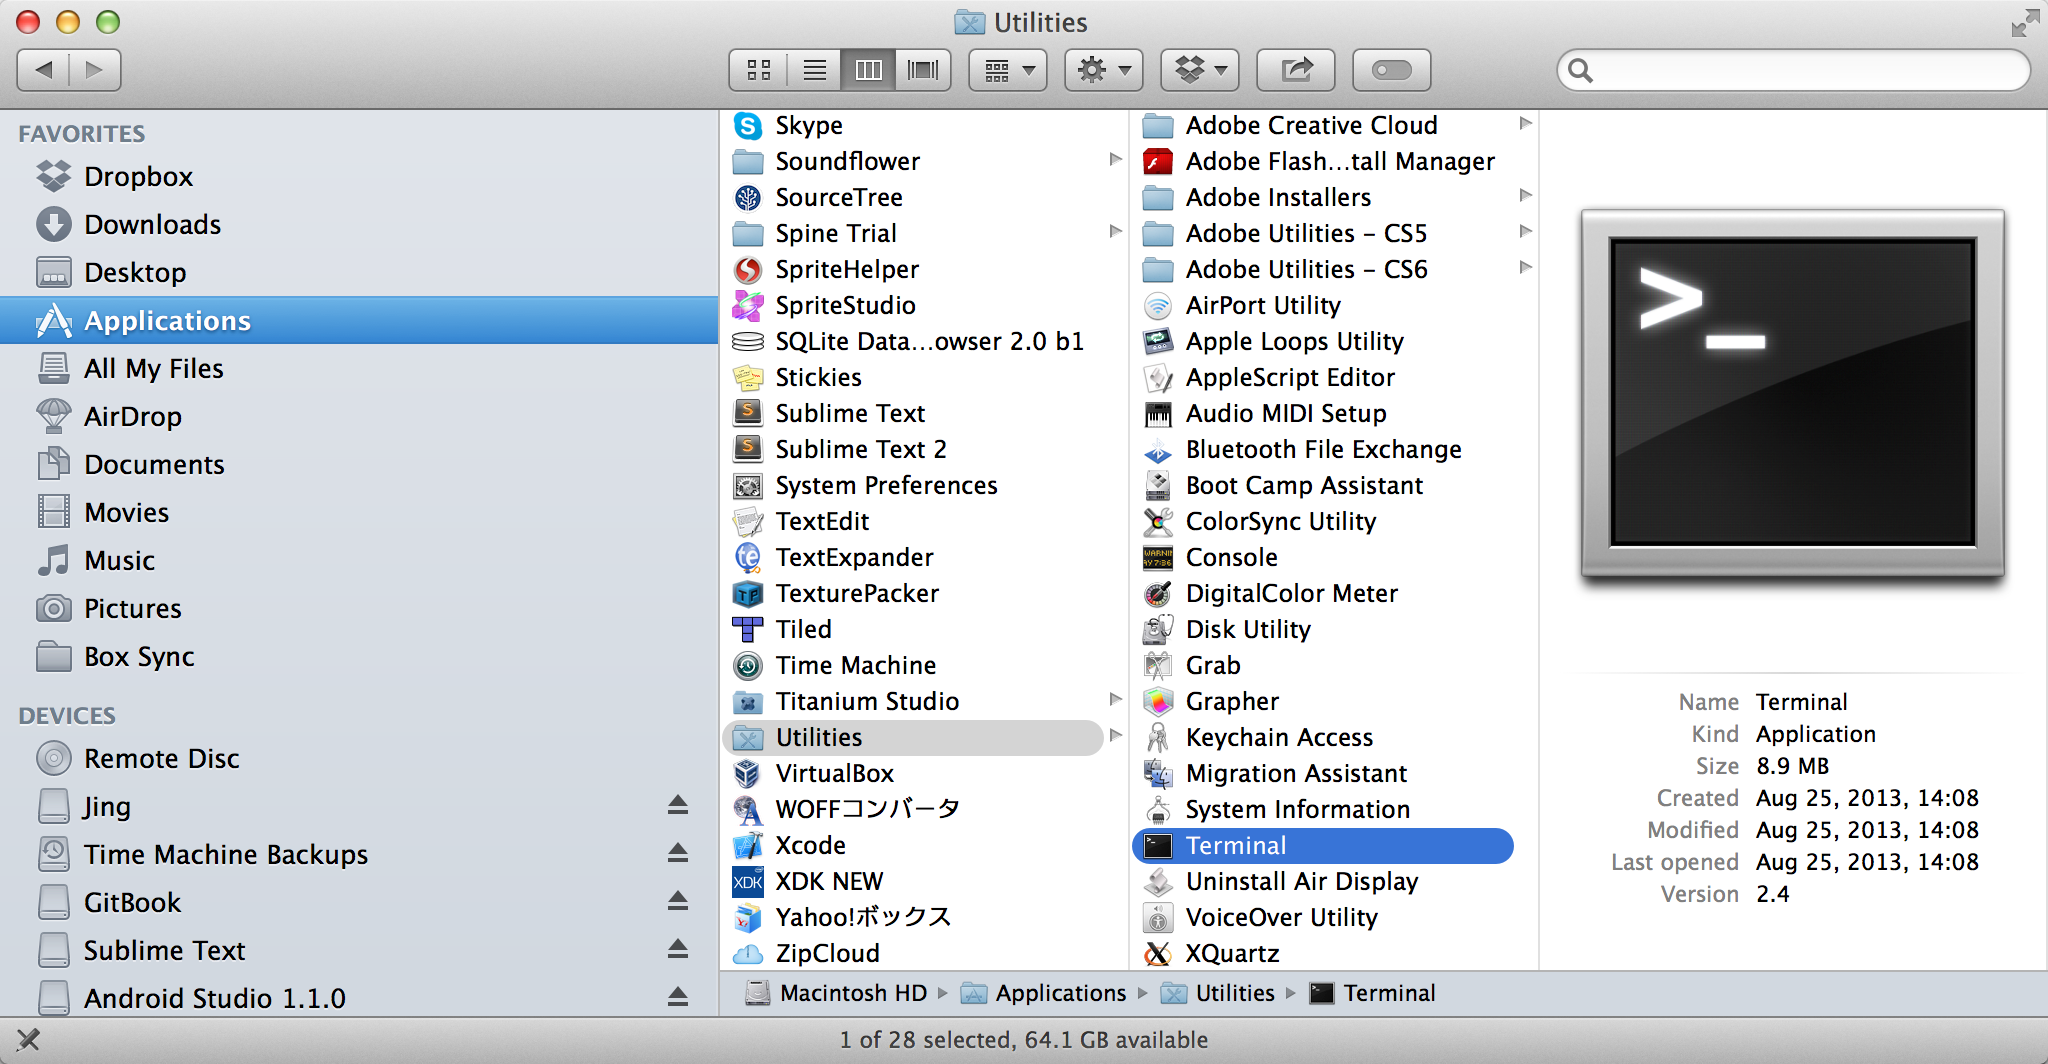Click the Terminal preview thumbnail
The image size is (2048, 1064).
tap(1793, 393)
